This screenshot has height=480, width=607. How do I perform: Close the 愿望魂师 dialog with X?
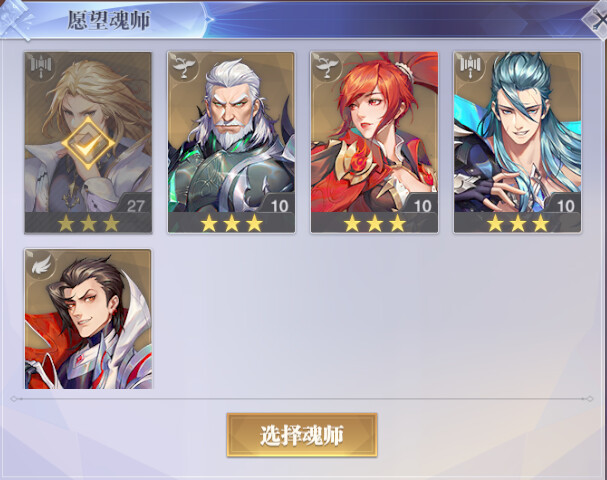tap(597, 19)
